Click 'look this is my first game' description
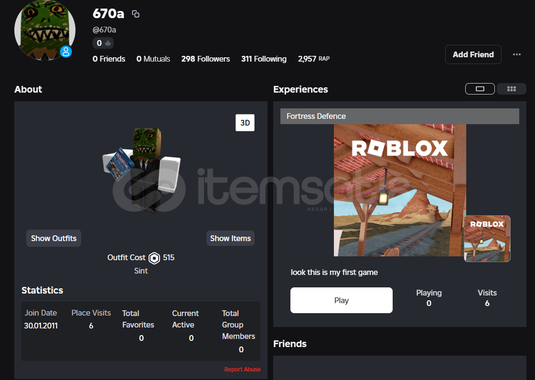535x380 pixels. click(x=334, y=272)
